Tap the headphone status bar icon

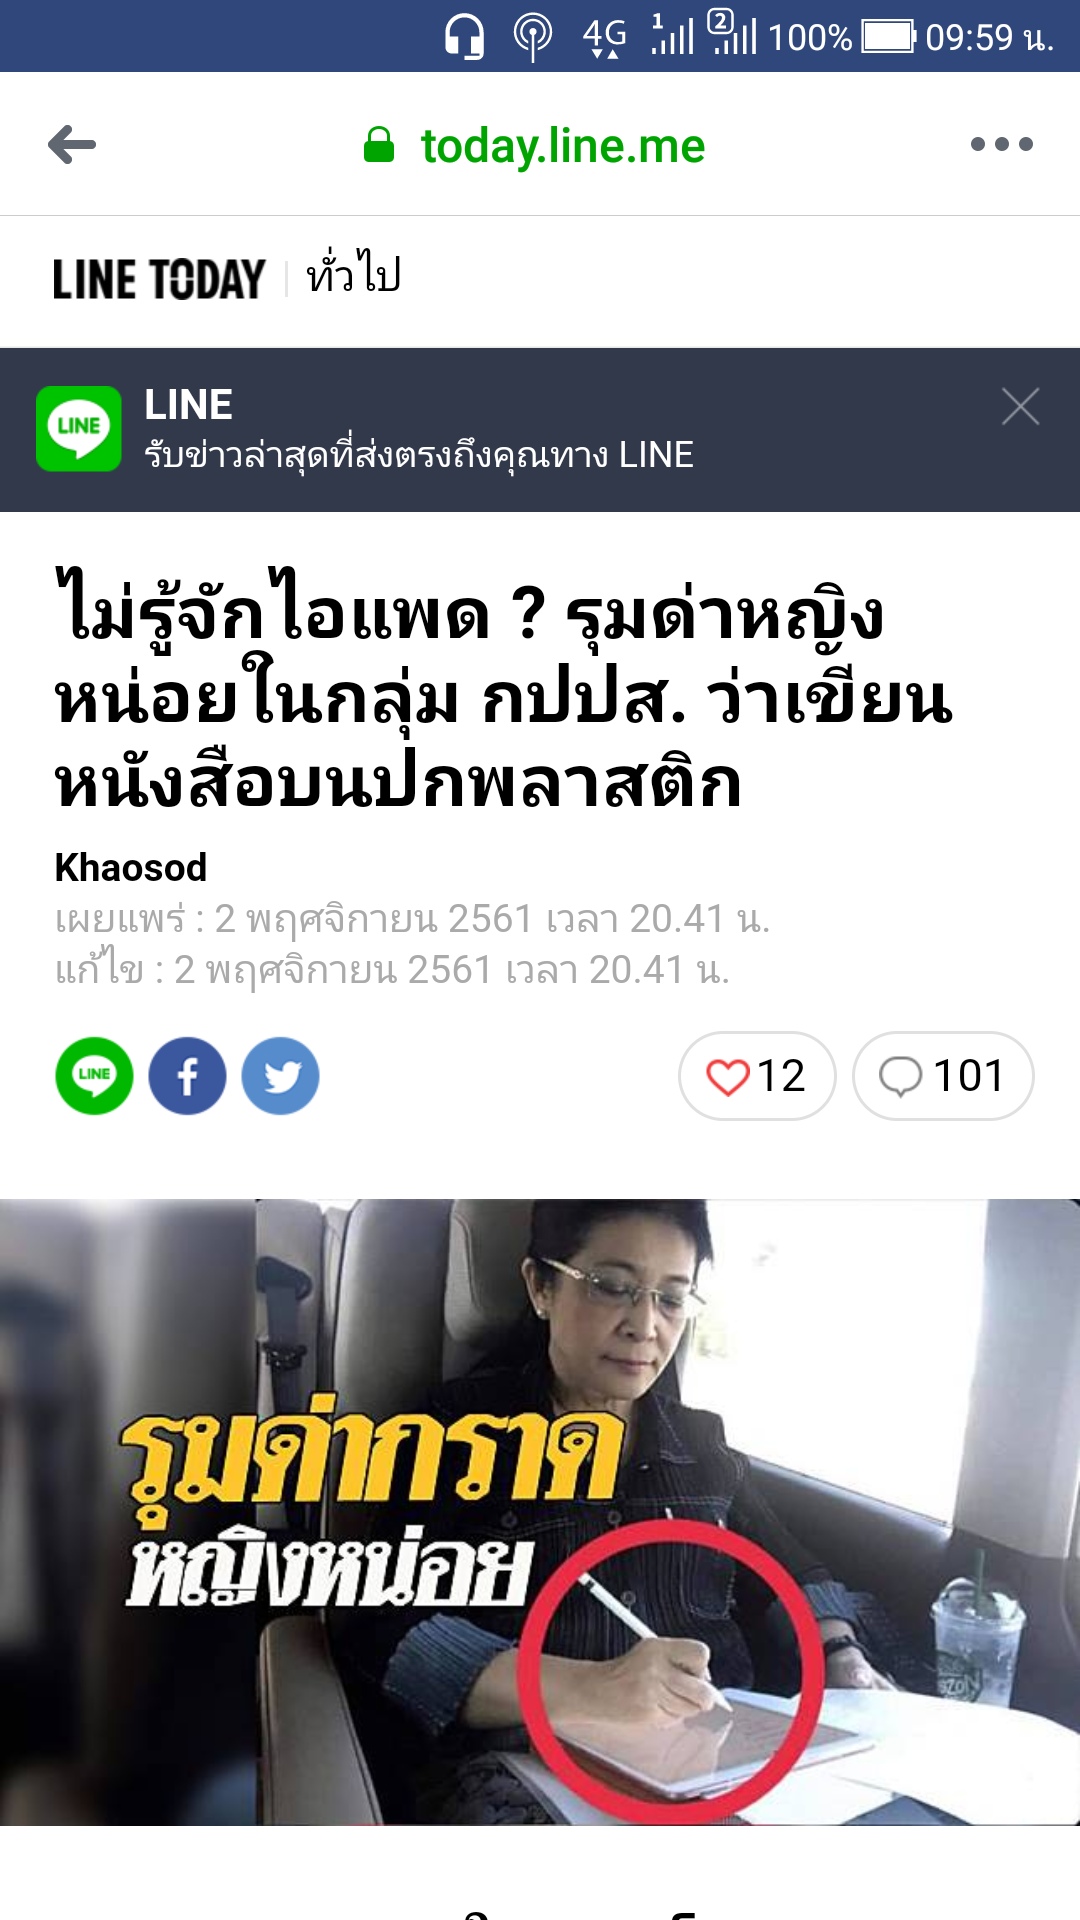465,37
